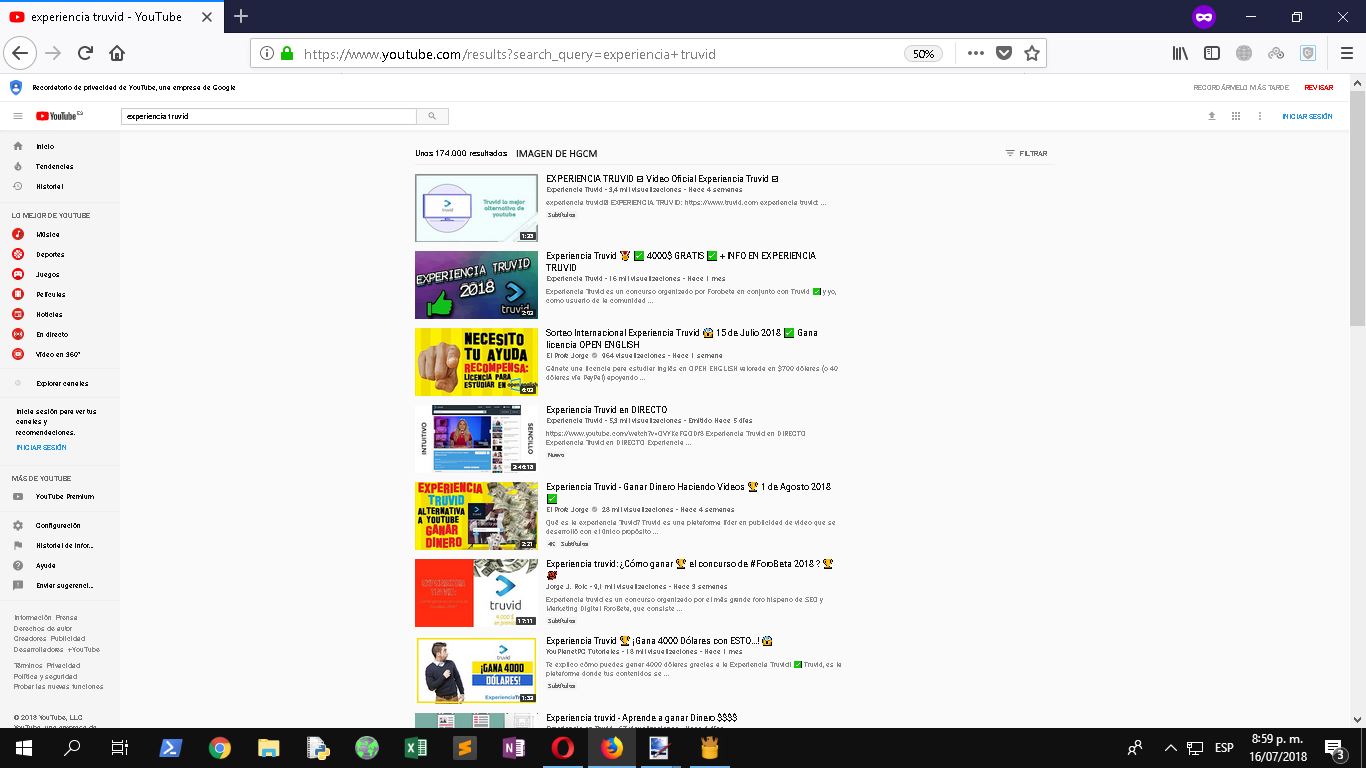The width and height of the screenshot is (1366, 768).
Task: Click INICIAR SESIÓN in the YouTube header
Action: 1307,116
